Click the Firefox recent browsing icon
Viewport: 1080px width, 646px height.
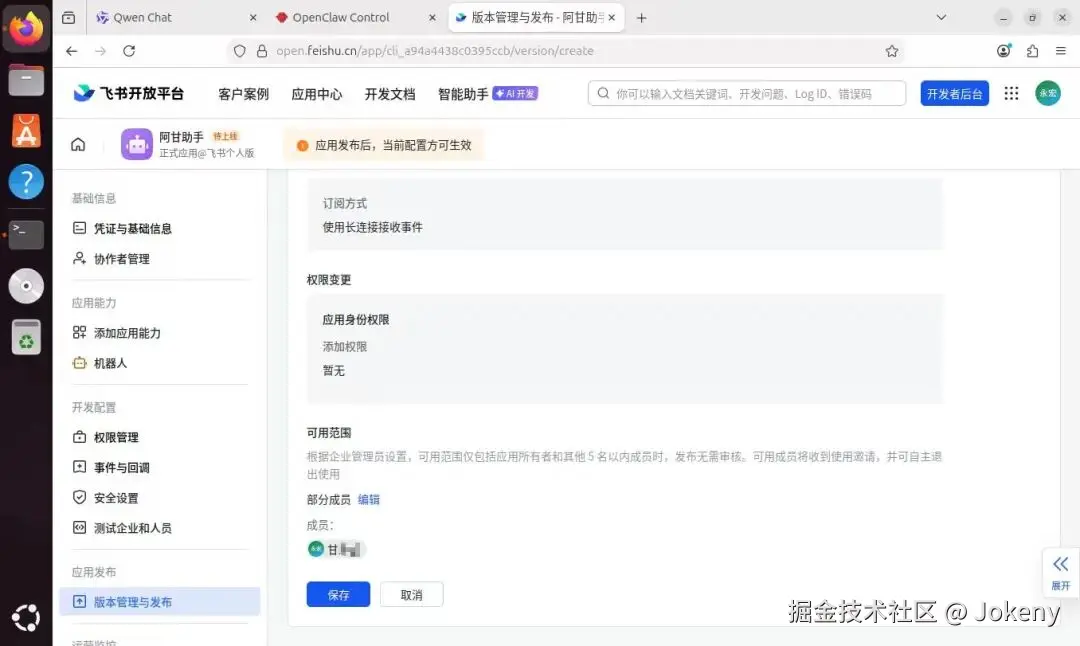pyautogui.click(x=68, y=17)
